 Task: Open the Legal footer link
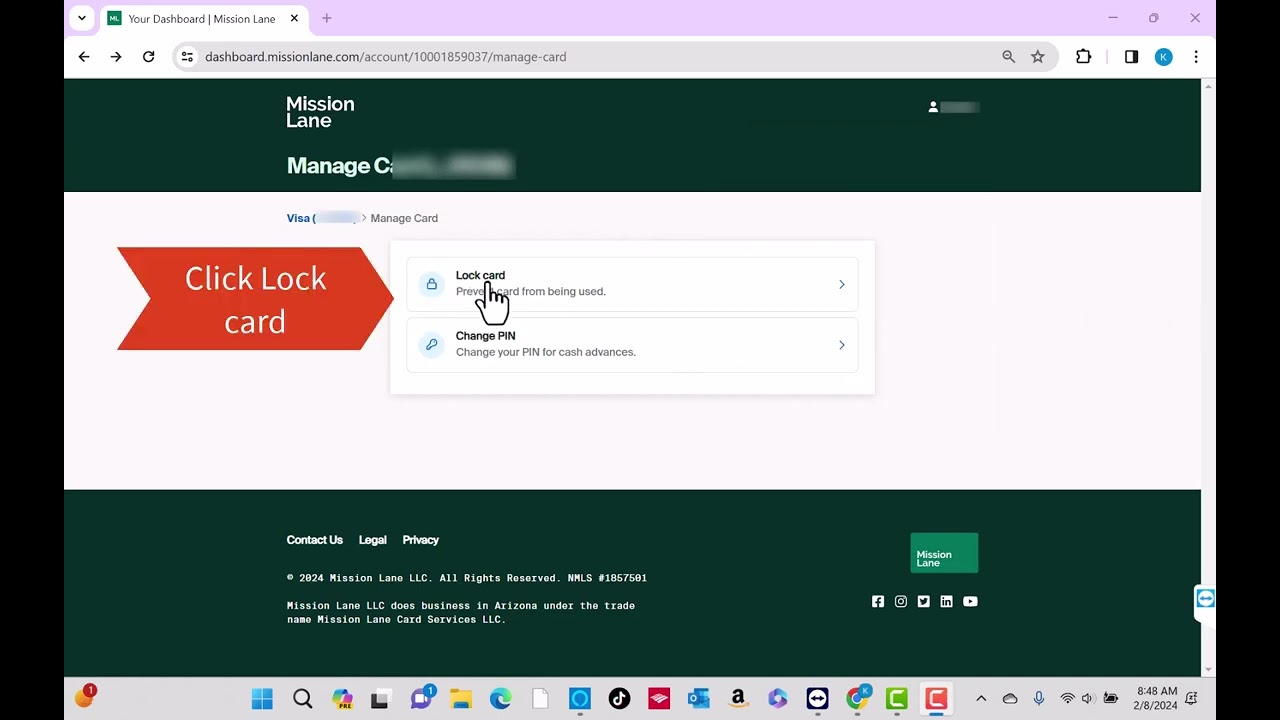tap(372, 540)
